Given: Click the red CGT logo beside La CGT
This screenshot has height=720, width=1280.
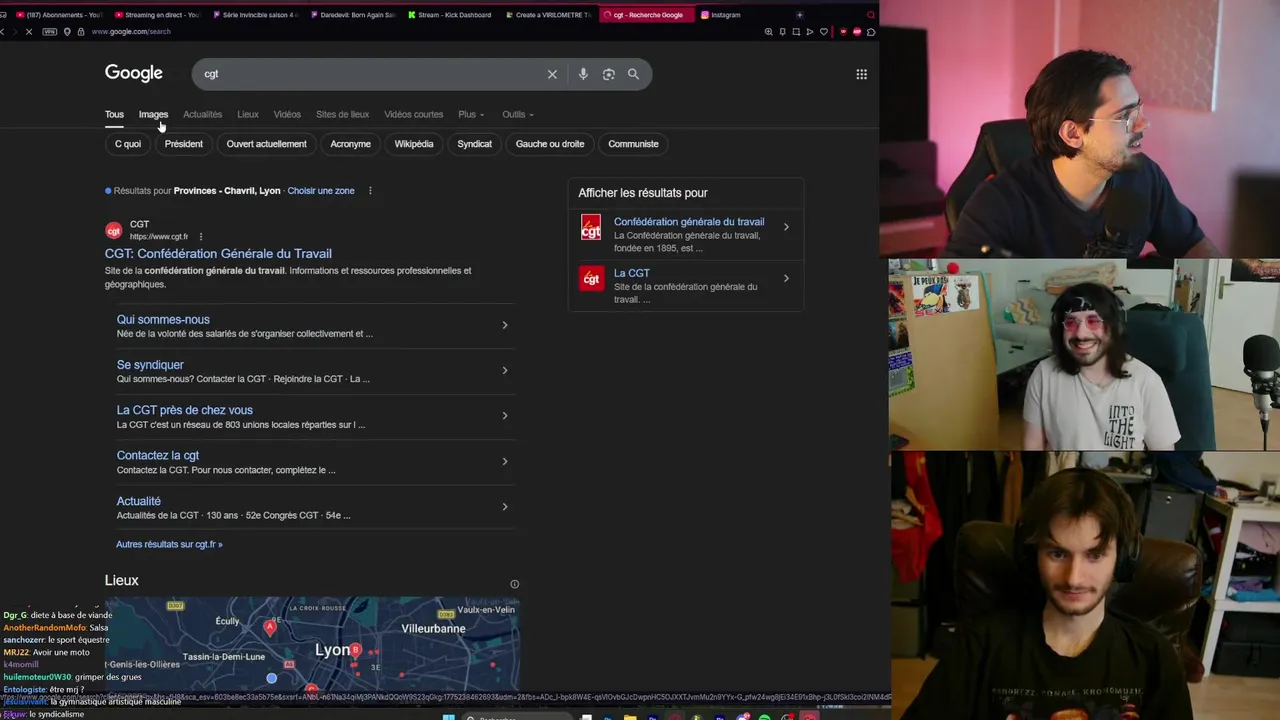Looking at the screenshot, I should [591, 279].
